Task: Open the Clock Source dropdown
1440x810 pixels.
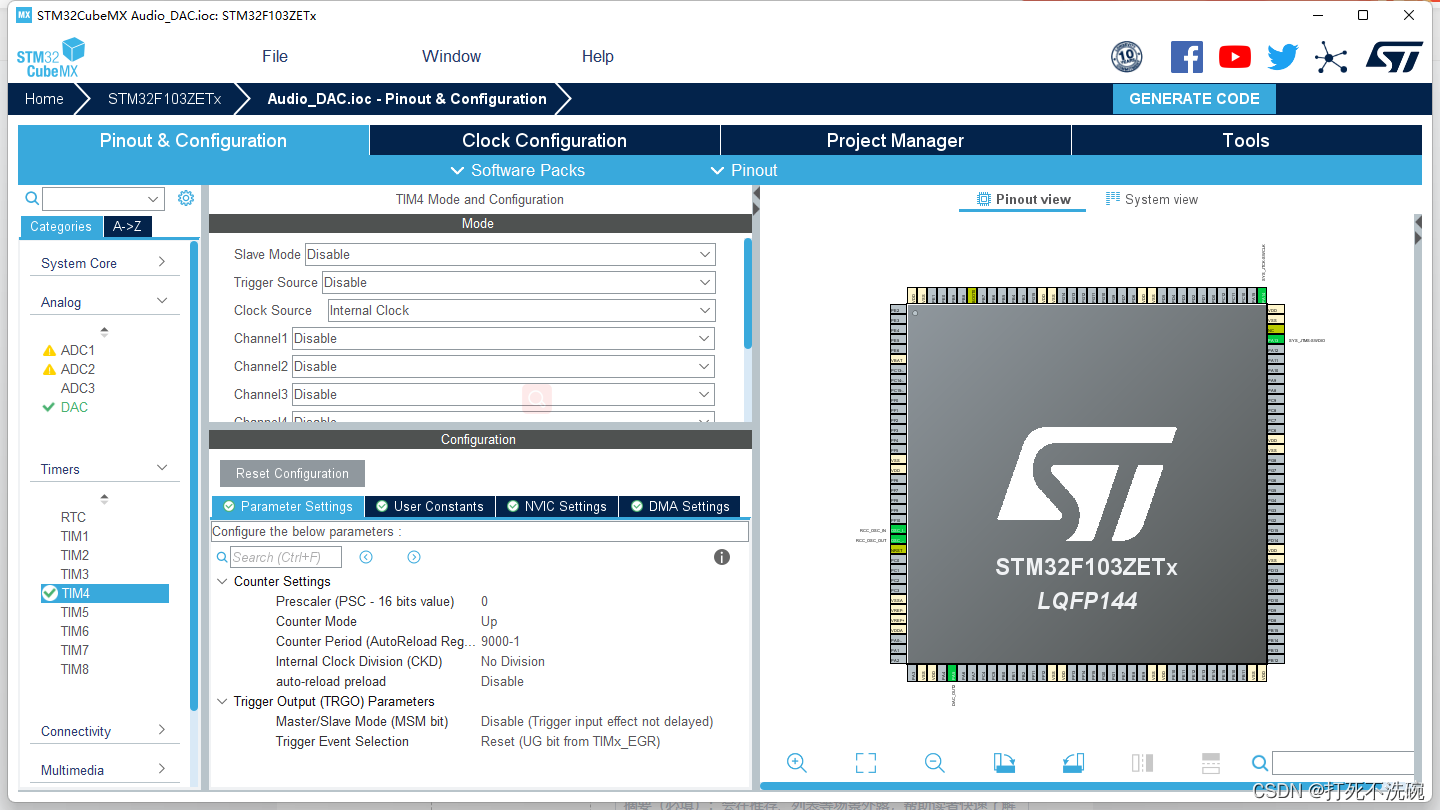Action: (521, 310)
